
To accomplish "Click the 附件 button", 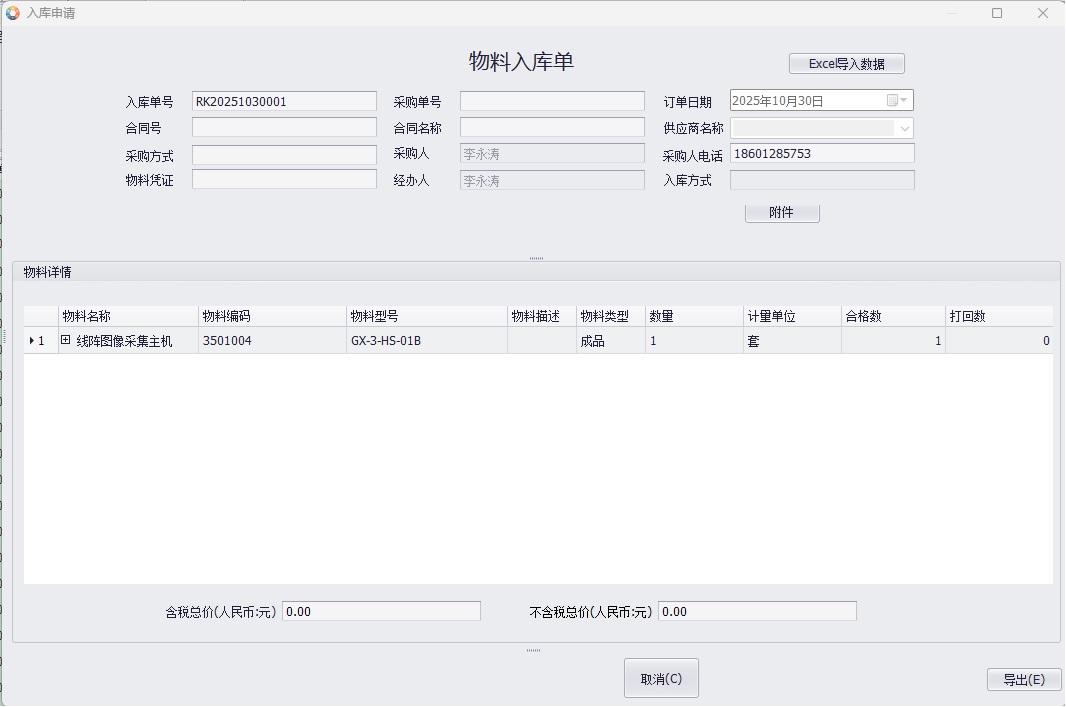I will (781, 213).
